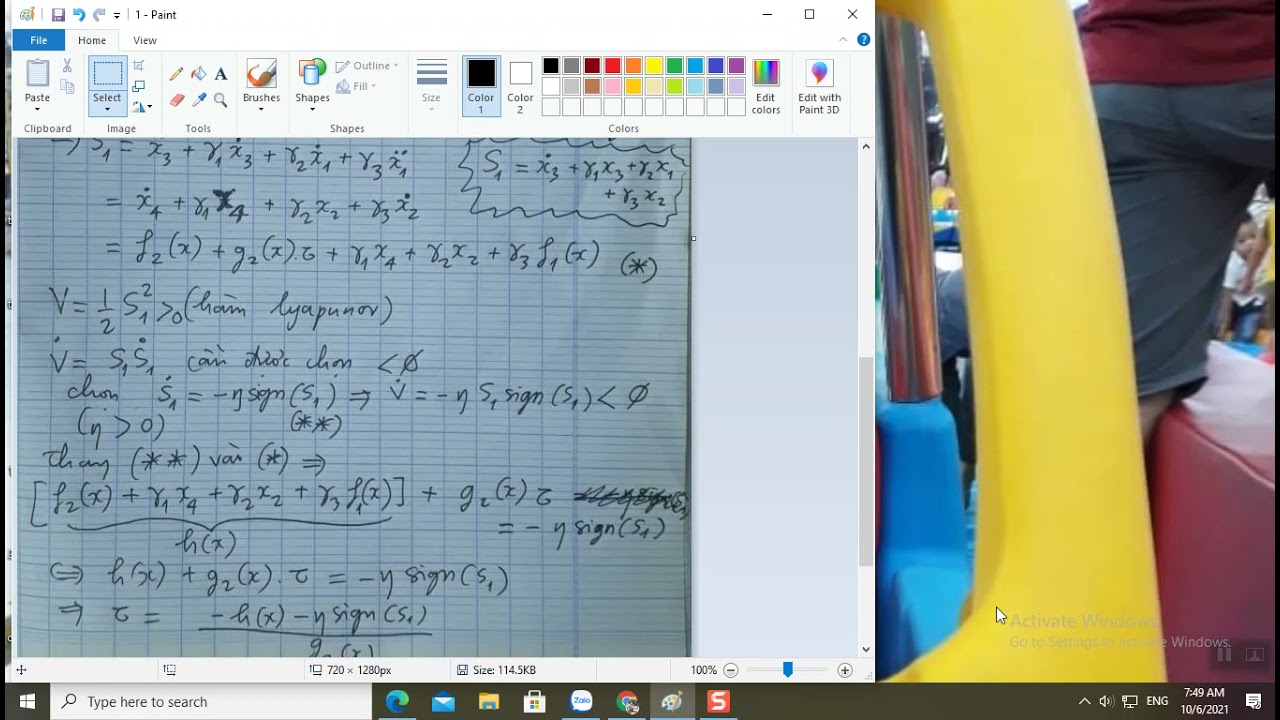Image resolution: width=1280 pixels, height=720 pixels.
Task: Click the volume icon in system tray
Action: pos(1106,702)
